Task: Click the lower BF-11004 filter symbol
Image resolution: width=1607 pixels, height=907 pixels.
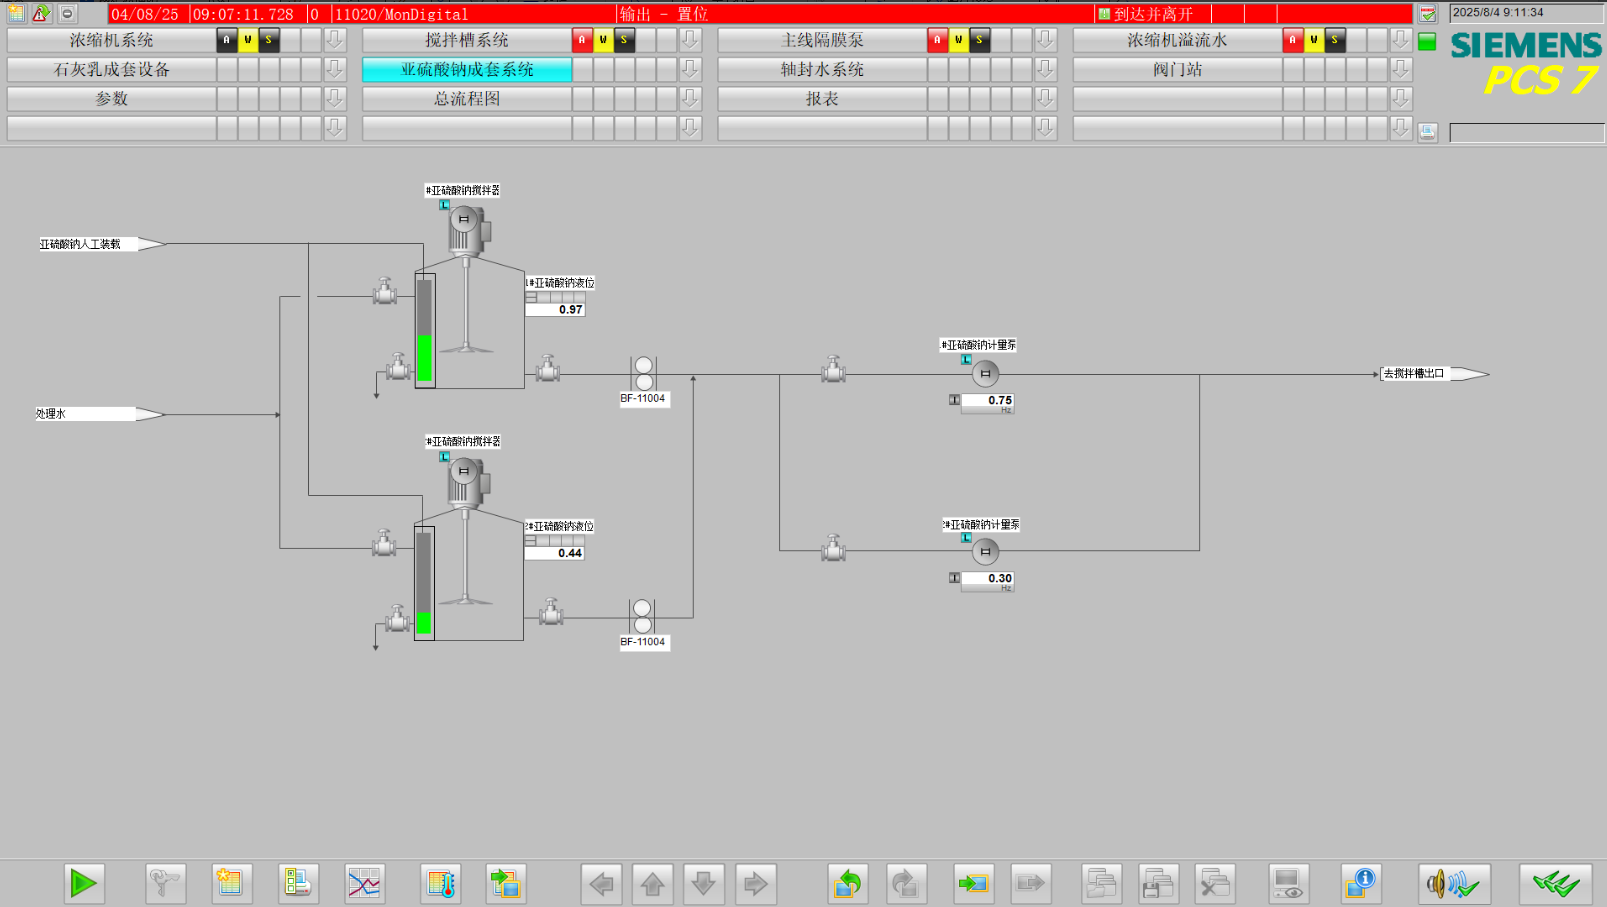Action: [642, 617]
